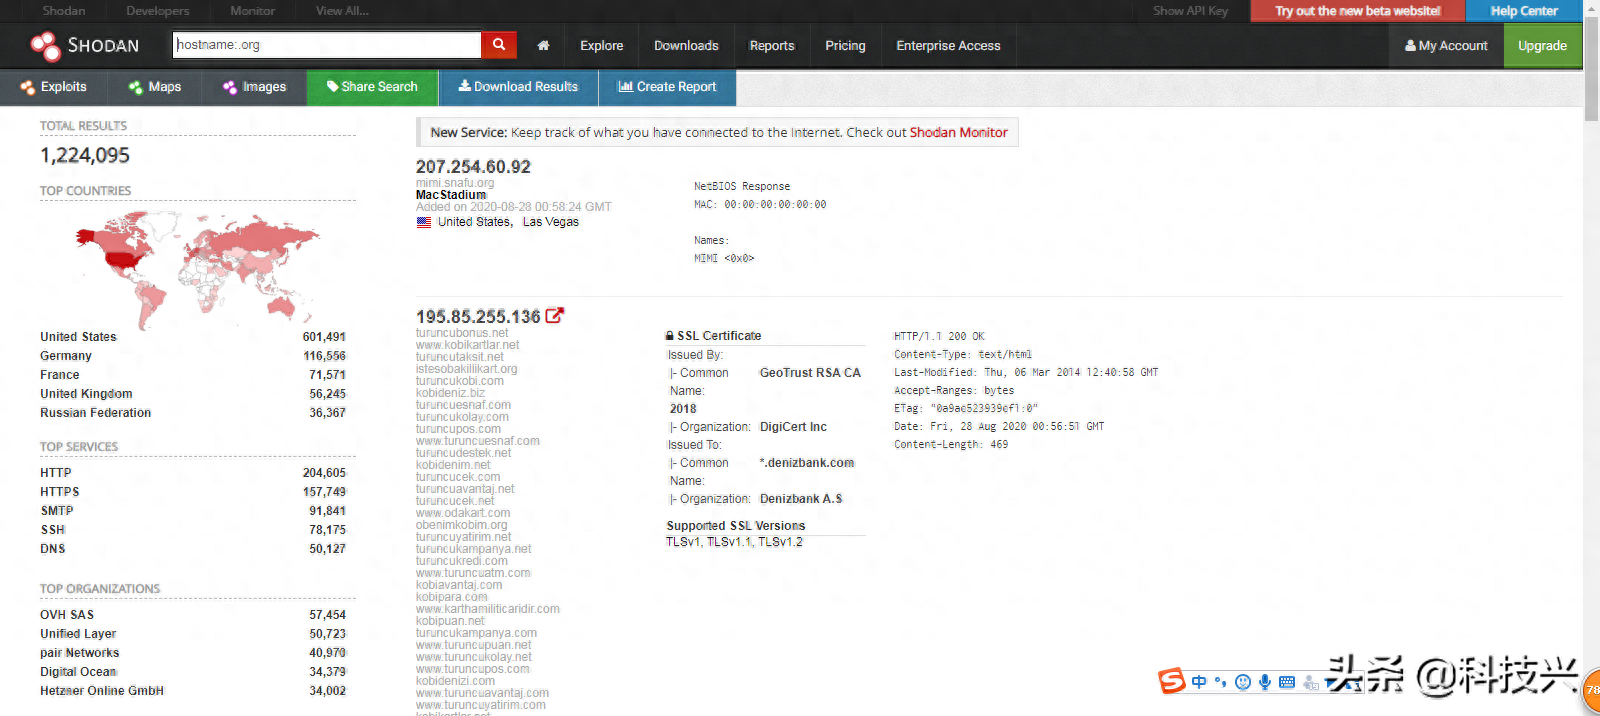The width and height of the screenshot is (1600, 716).
Task: Click the www.kobikartlar.net hostname
Action: coord(468,345)
